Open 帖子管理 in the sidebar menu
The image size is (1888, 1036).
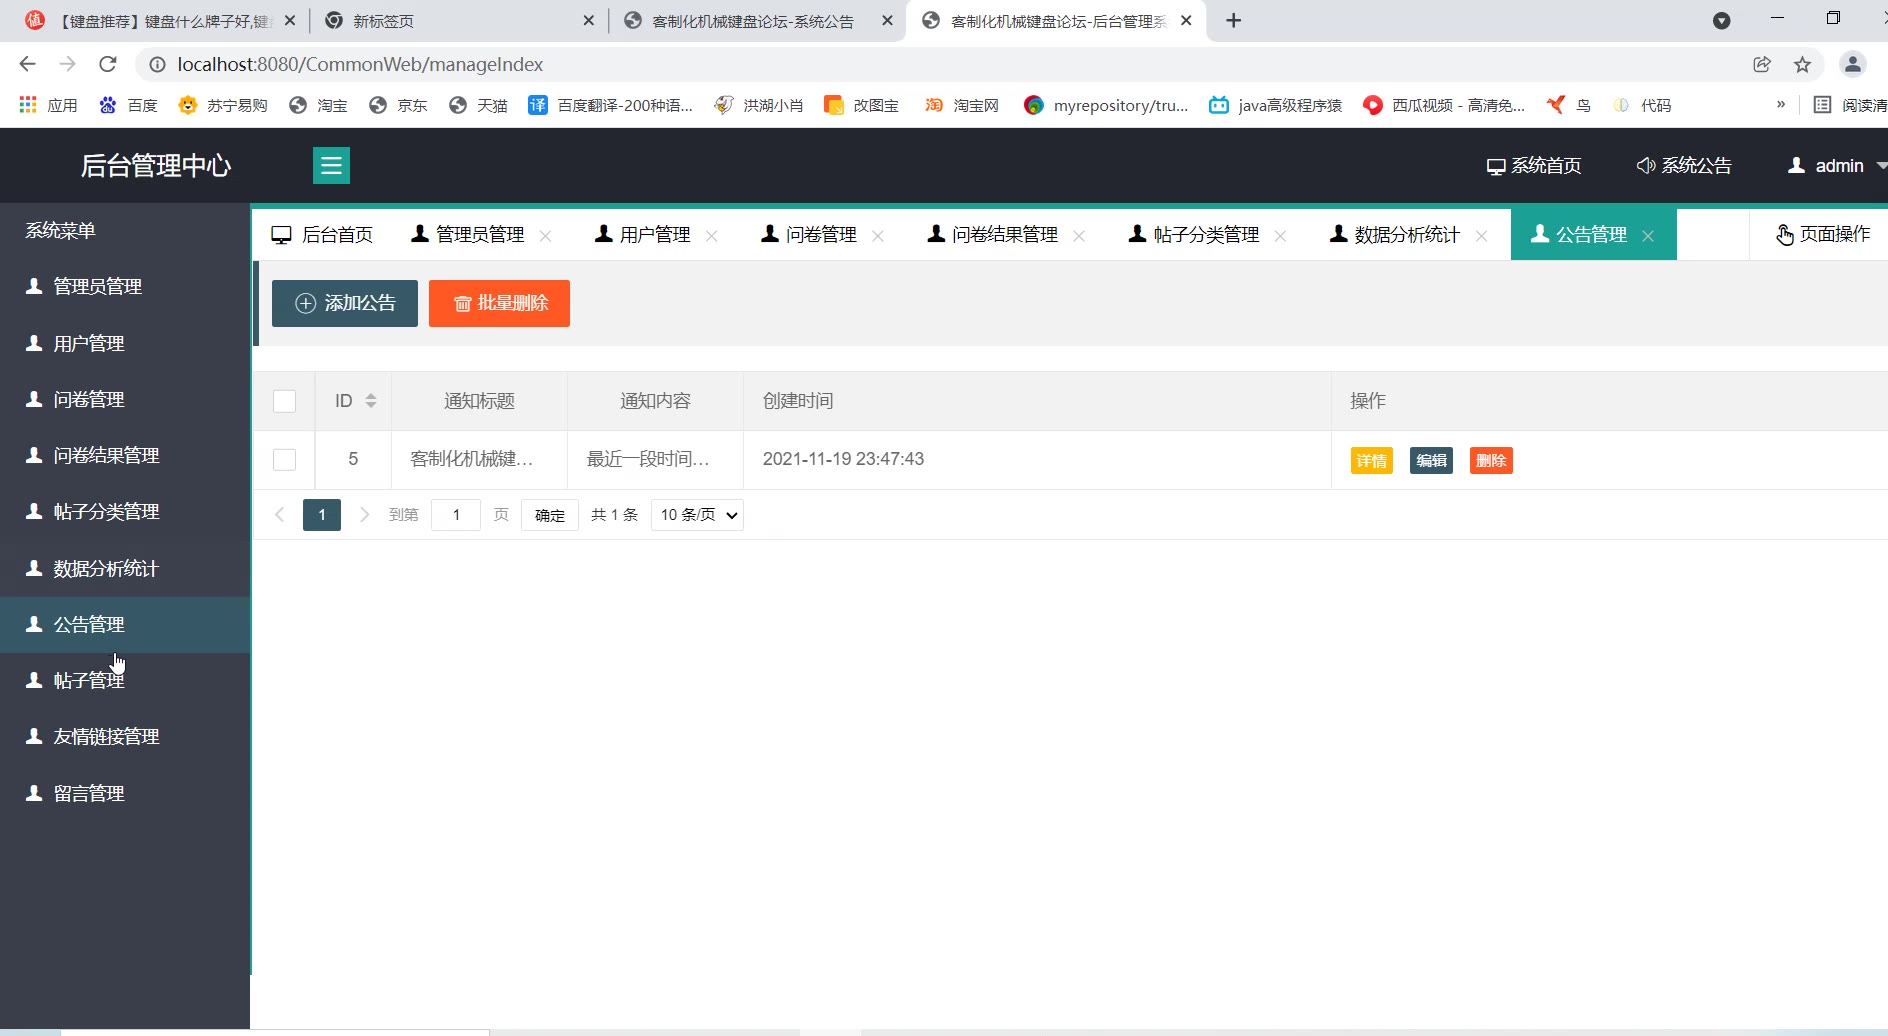coord(125,680)
